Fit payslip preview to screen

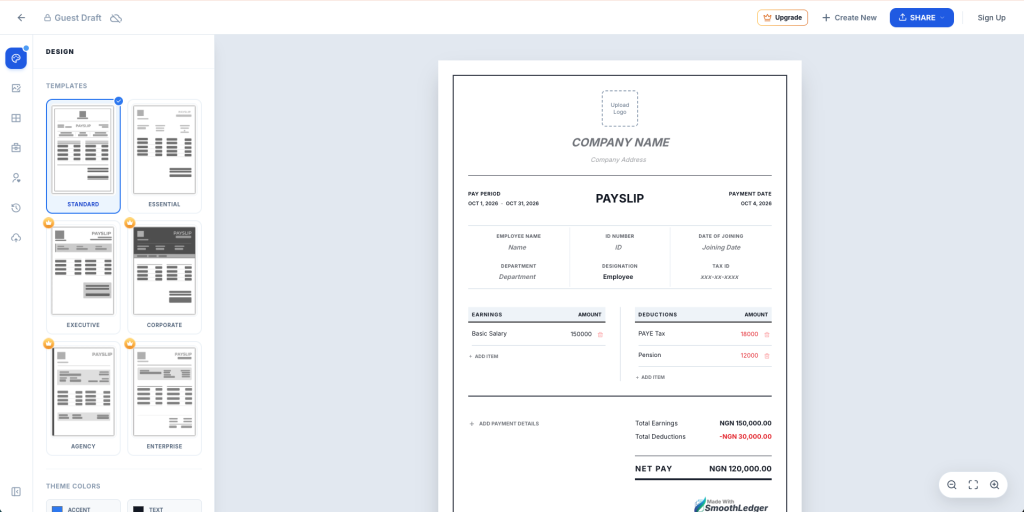[973, 485]
